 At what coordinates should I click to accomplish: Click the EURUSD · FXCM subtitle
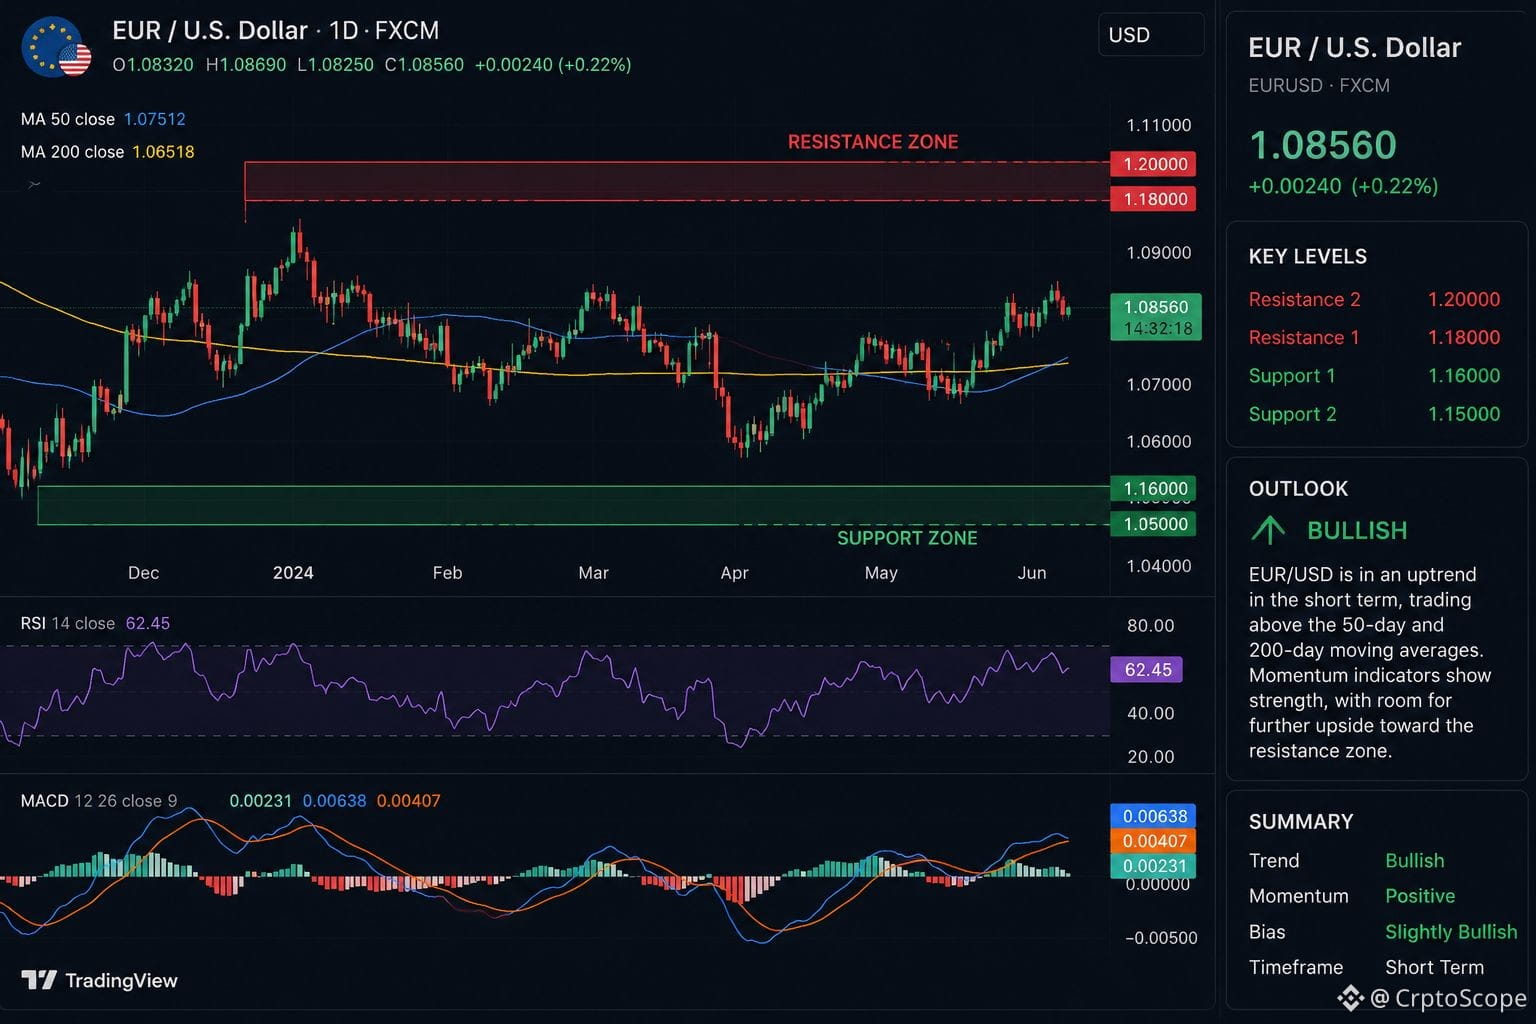pyautogui.click(x=1319, y=86)
